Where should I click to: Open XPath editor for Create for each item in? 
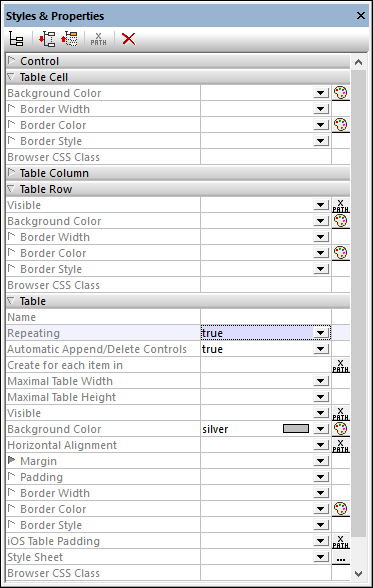[340, 365]
